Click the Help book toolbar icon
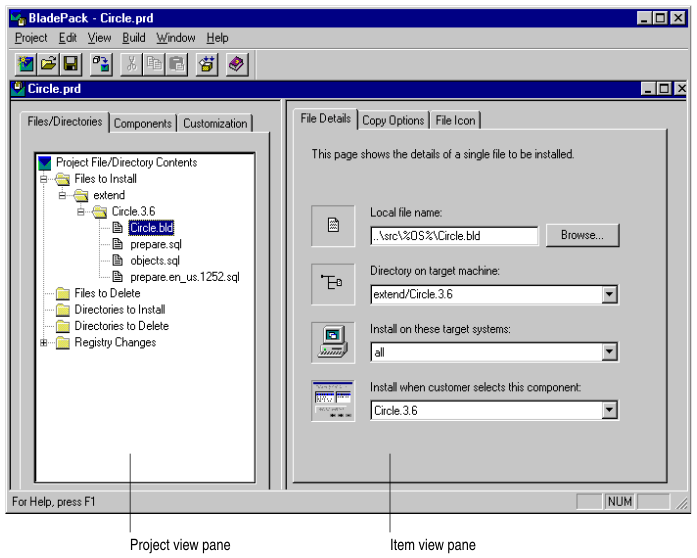The width and height of the screenshot is (697, 558). click(x=236, y=65)
